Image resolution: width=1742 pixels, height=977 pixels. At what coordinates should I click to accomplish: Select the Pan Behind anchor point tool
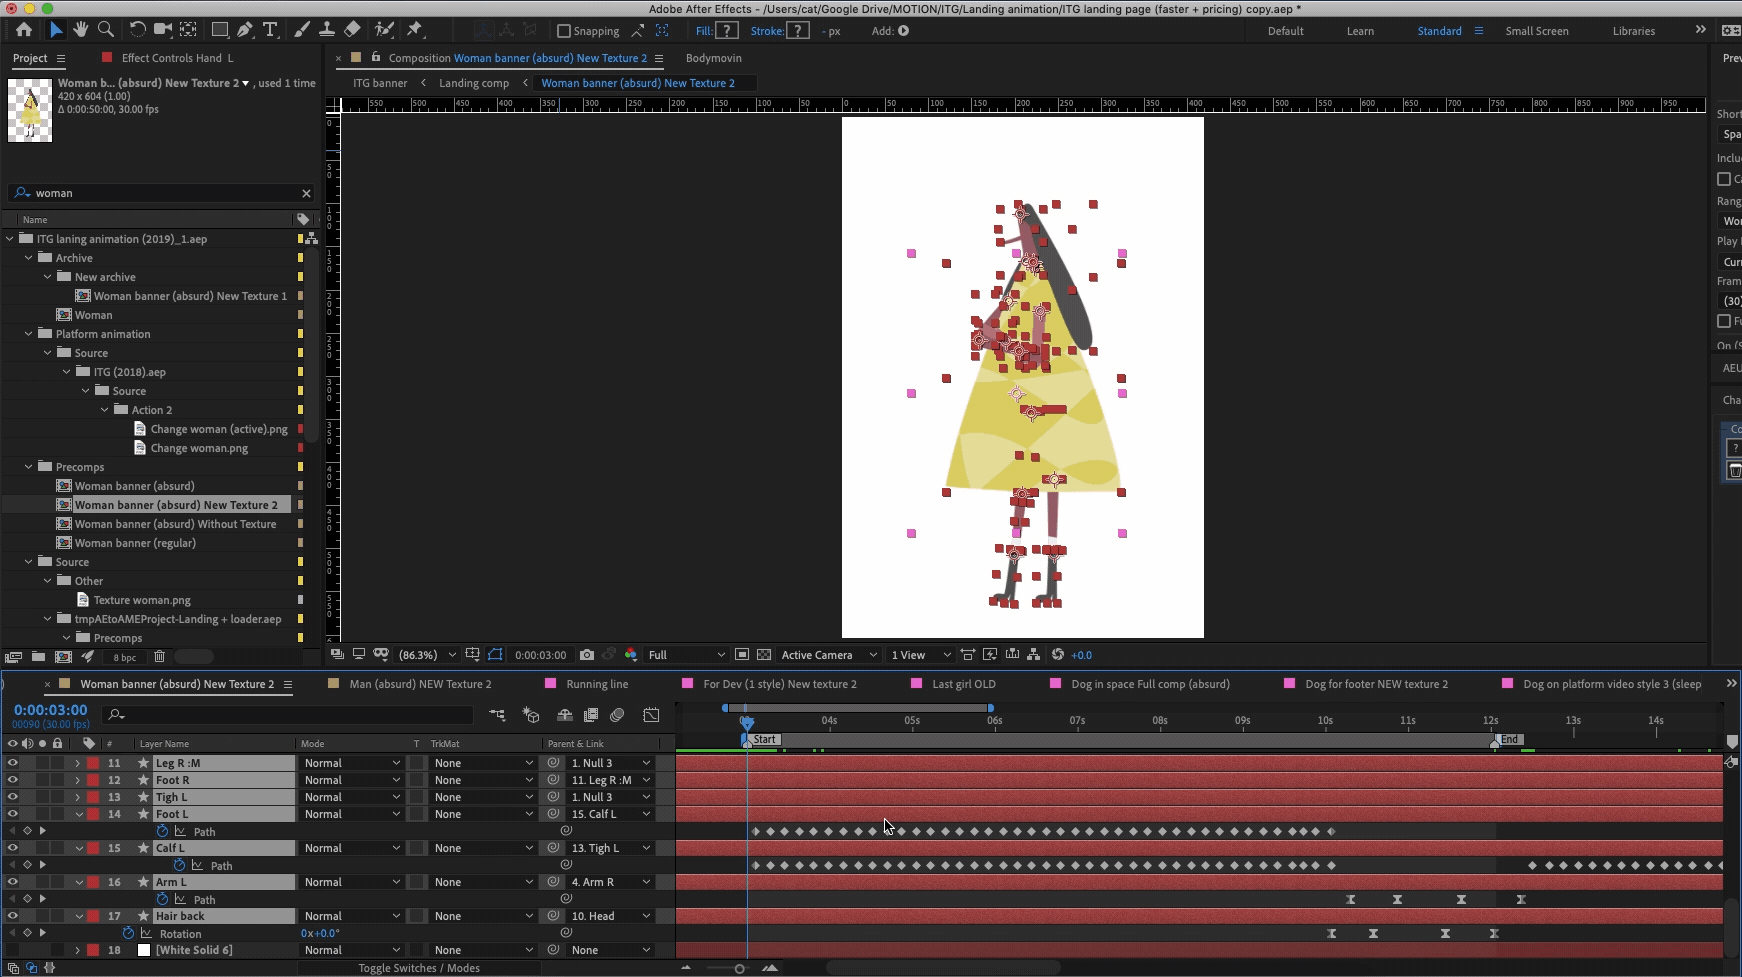point(187,30)
